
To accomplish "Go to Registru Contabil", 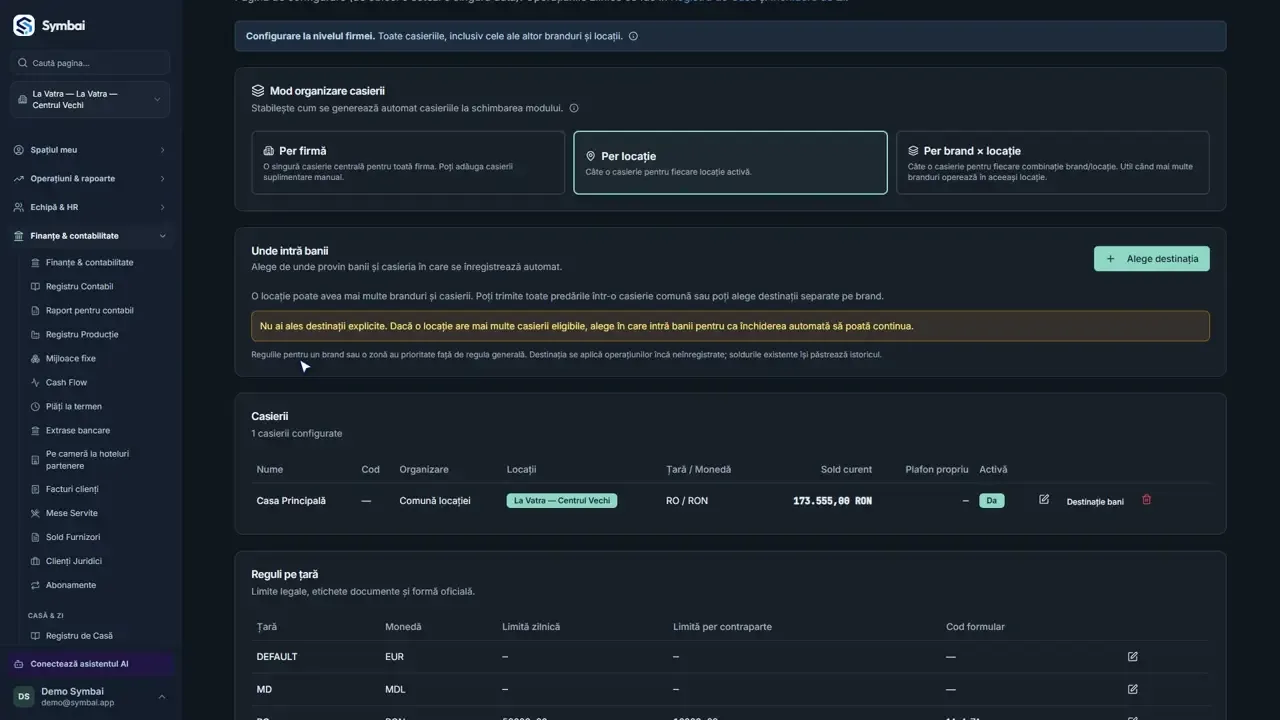I will pyautogui.click(x=80, y=286).
